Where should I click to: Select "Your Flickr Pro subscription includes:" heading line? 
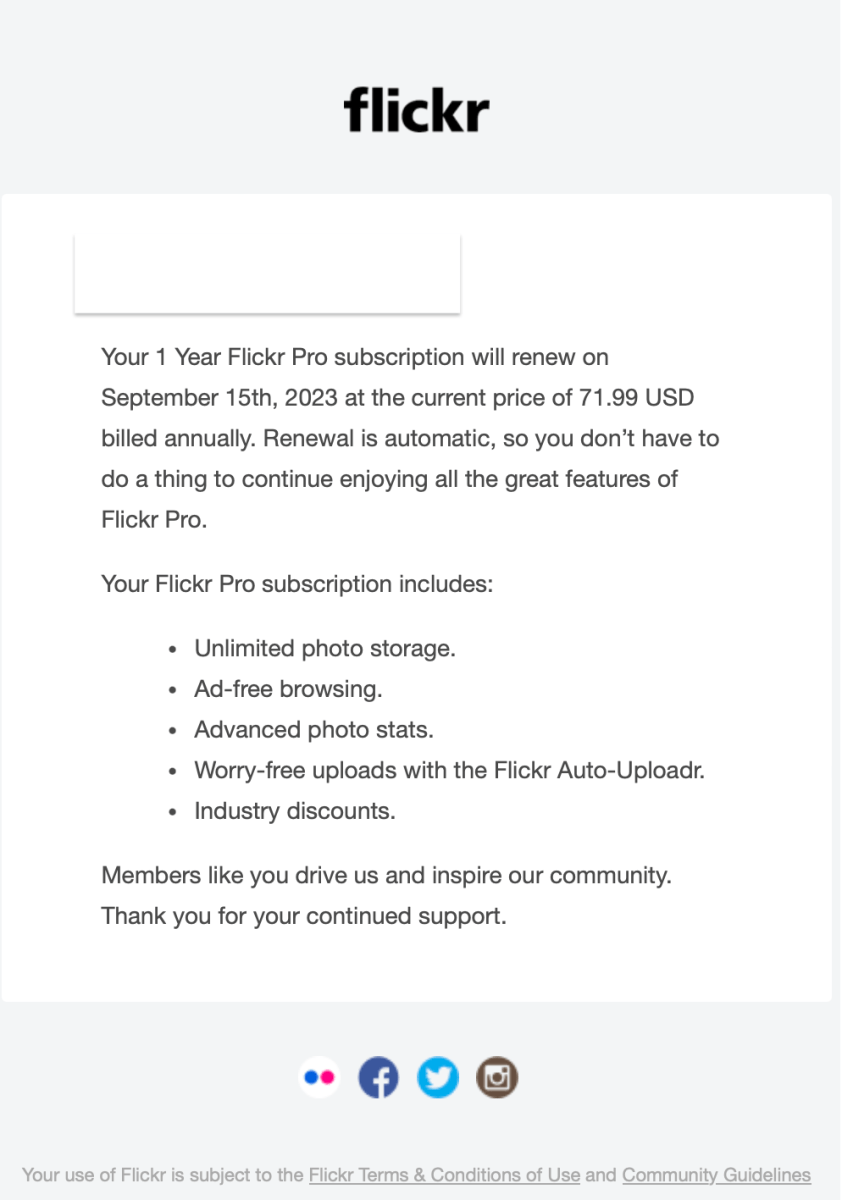pyautogui.click(x=297, y=583)
